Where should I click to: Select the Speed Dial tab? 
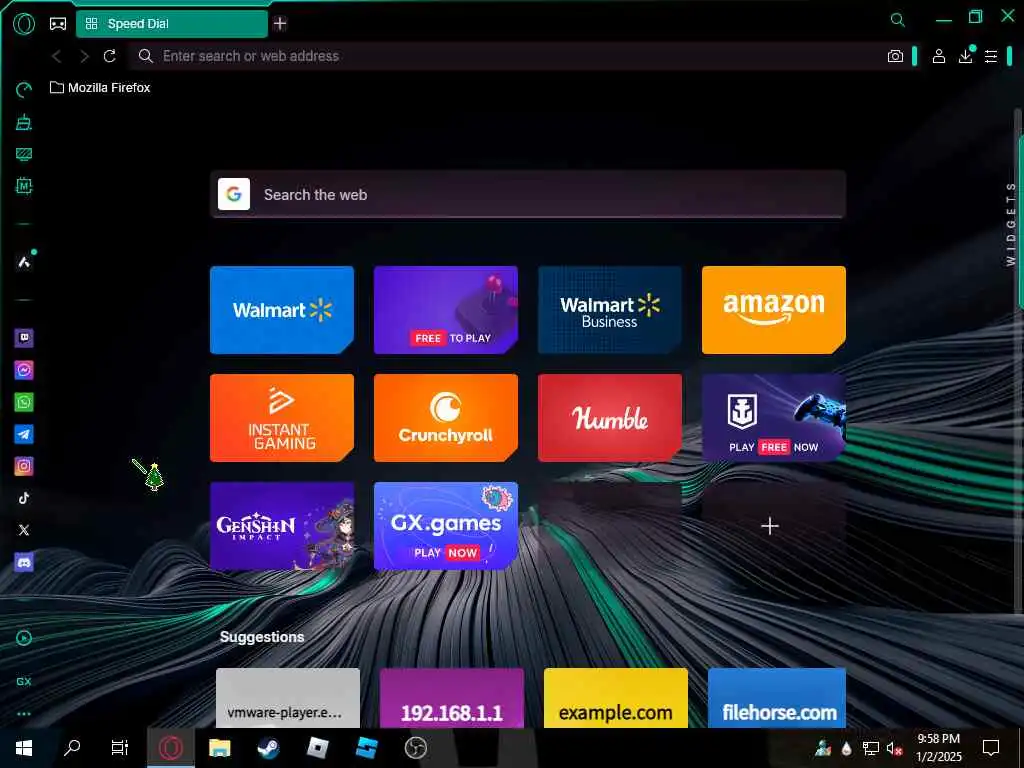pos(172,24)
